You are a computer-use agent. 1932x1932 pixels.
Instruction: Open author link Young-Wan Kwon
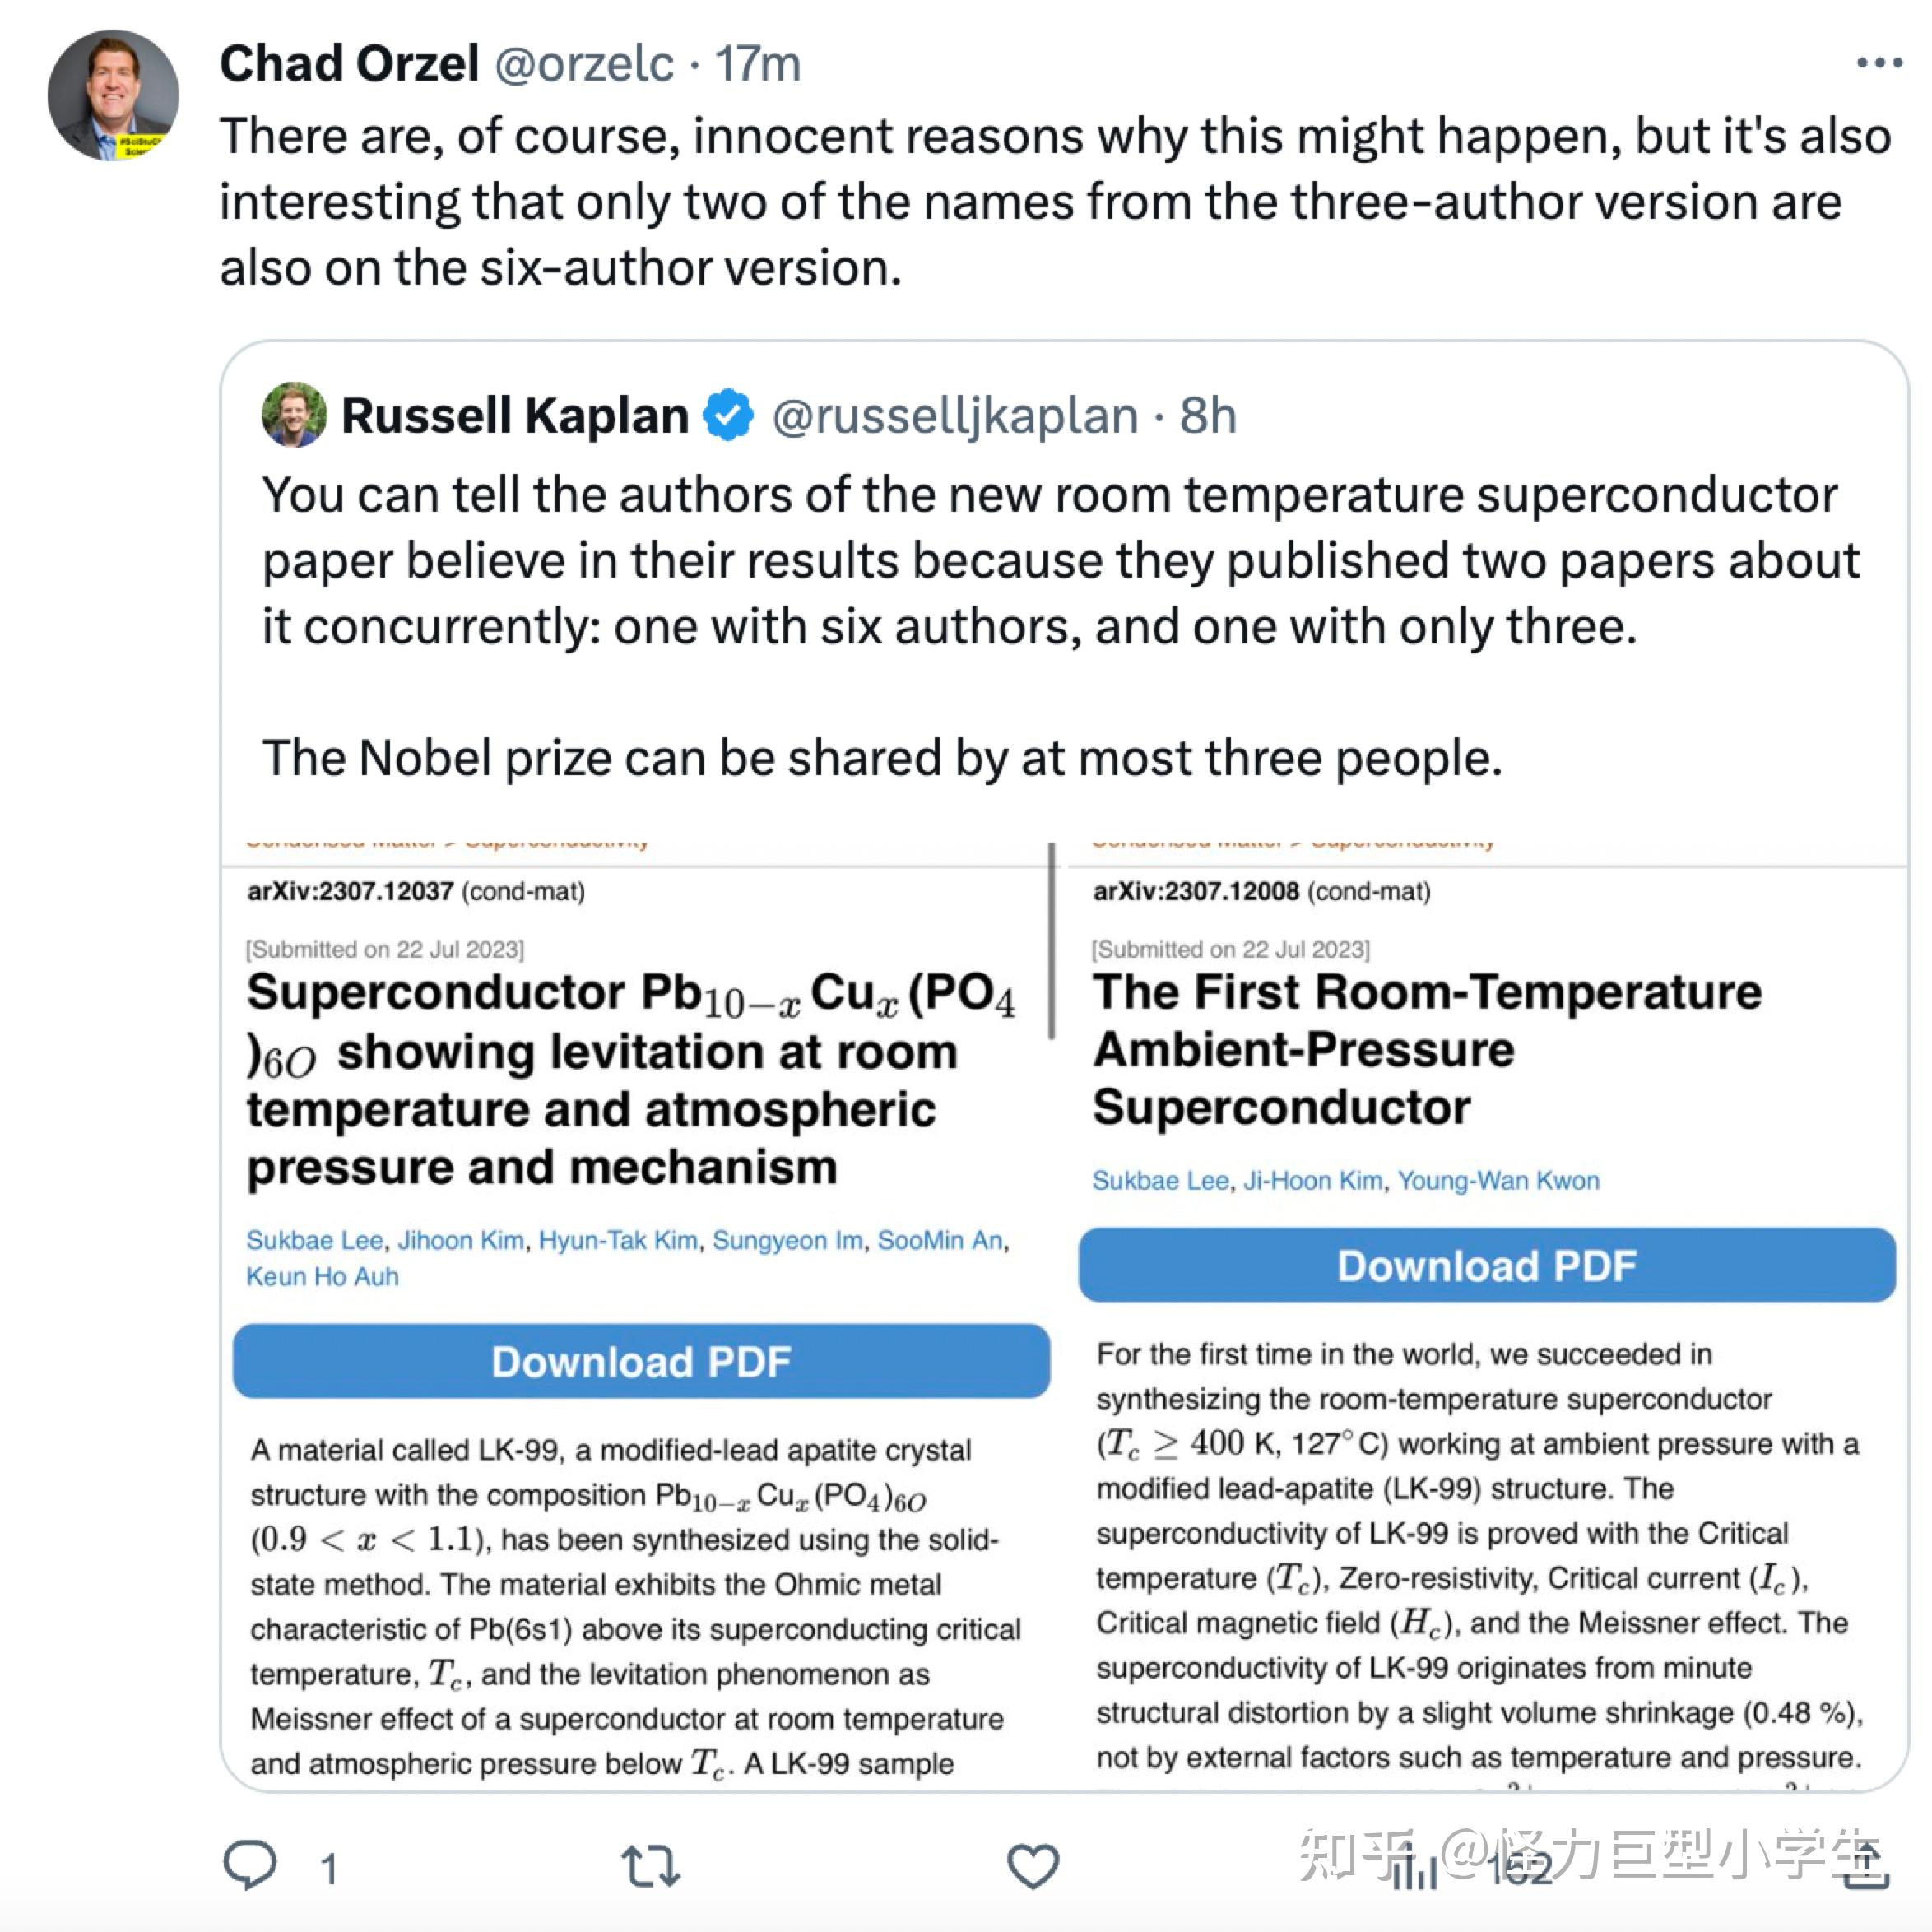(1498, 1180)
